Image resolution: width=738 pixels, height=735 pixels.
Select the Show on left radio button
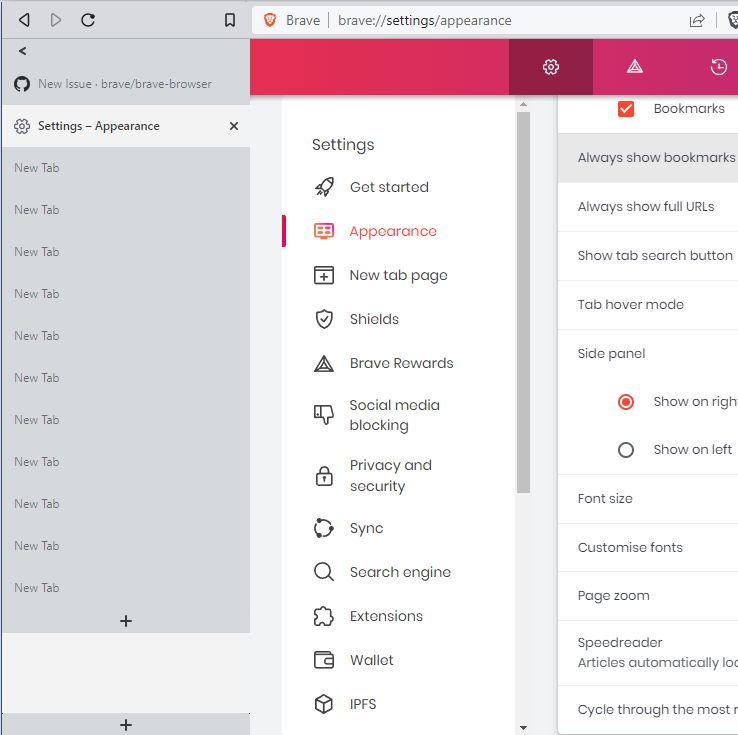[626, 450]
